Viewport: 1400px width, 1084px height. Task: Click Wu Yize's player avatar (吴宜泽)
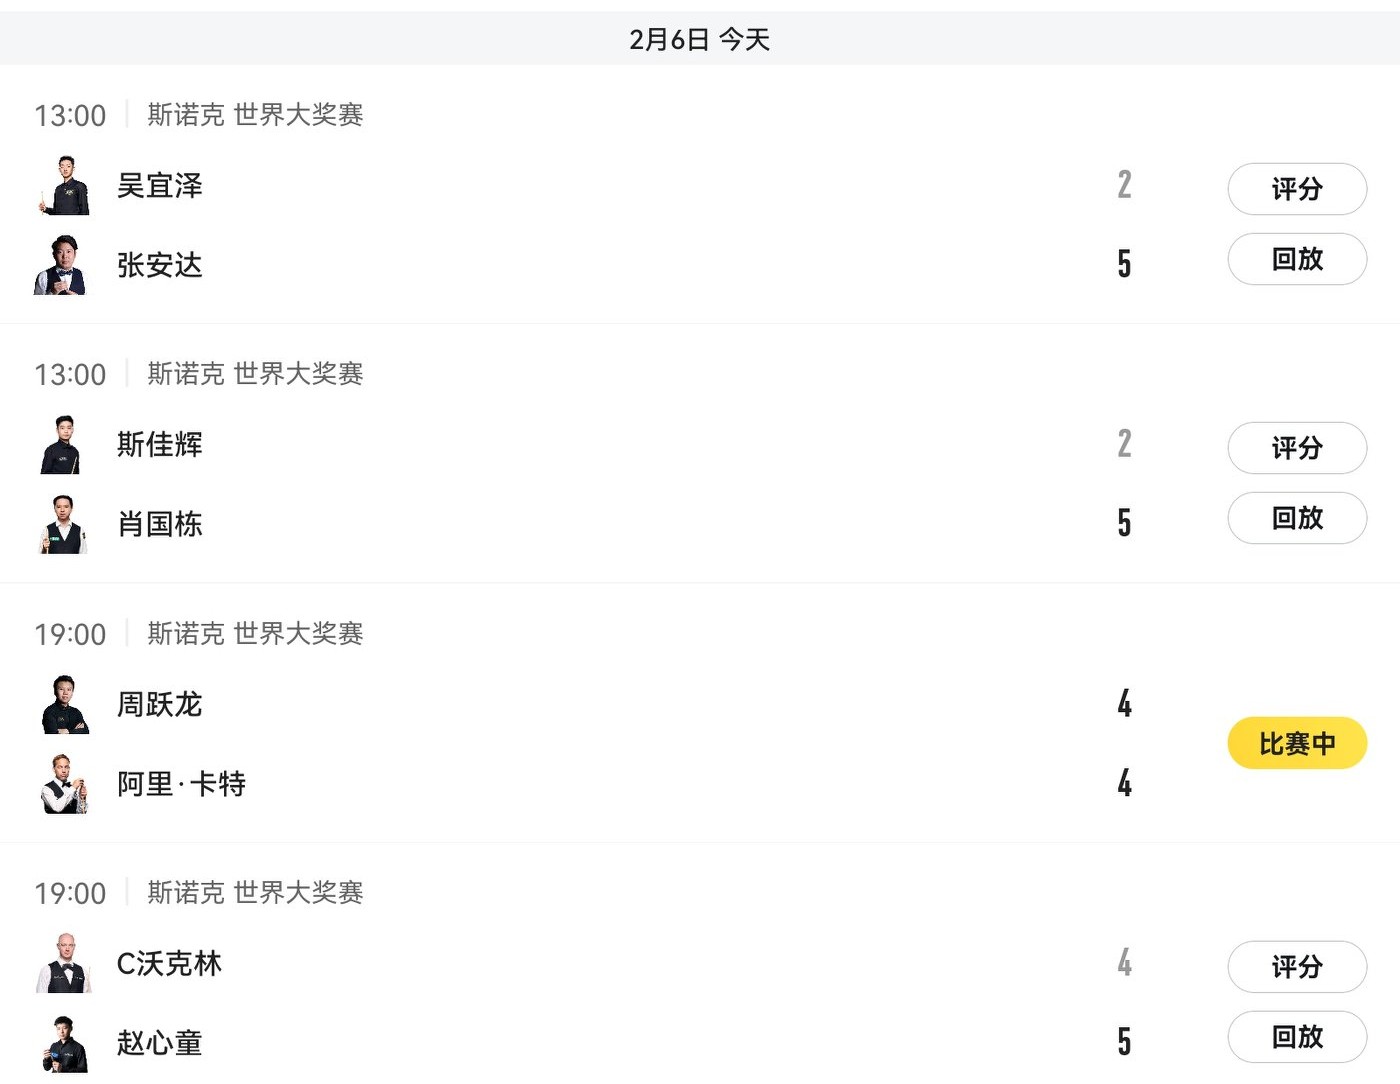tap(64, 186)
